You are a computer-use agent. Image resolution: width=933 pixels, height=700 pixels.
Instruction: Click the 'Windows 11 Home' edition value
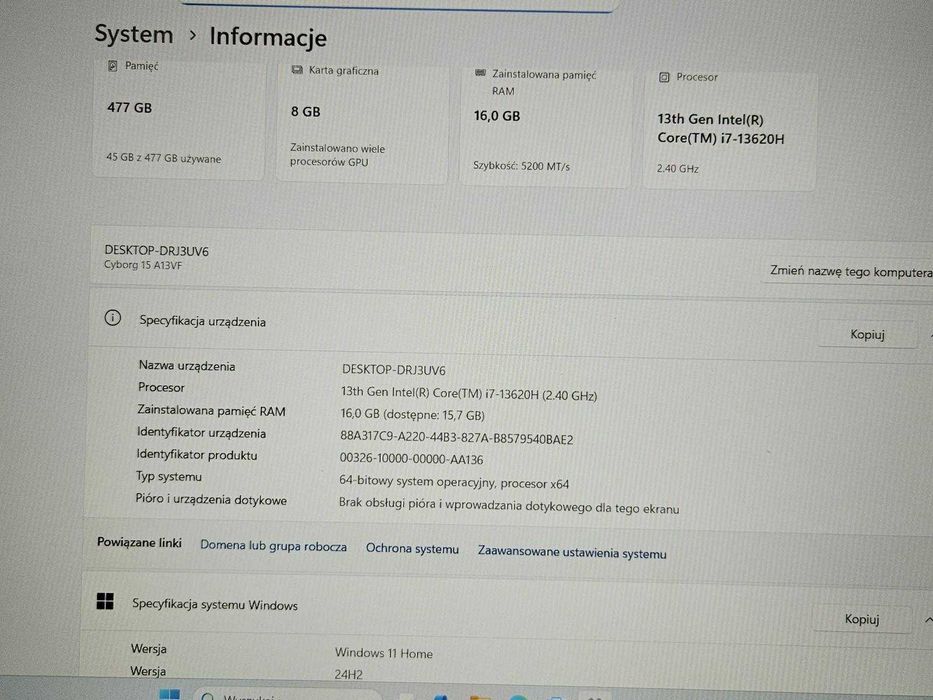tap(384, 653)
